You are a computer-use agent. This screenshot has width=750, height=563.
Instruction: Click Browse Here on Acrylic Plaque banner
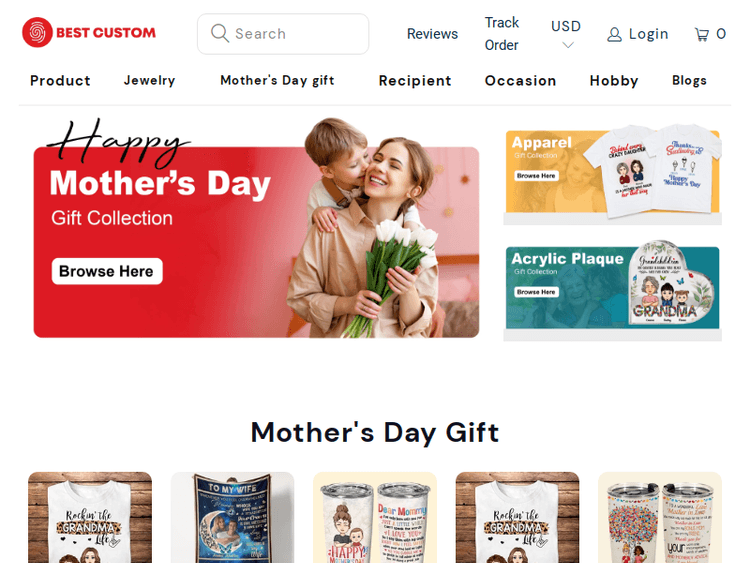pos(536,292)
